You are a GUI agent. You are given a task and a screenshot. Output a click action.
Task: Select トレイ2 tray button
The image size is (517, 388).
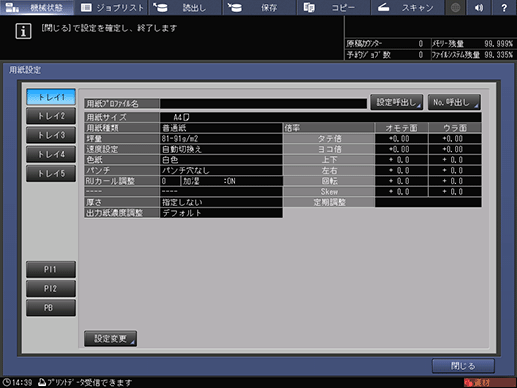[51, 116]
